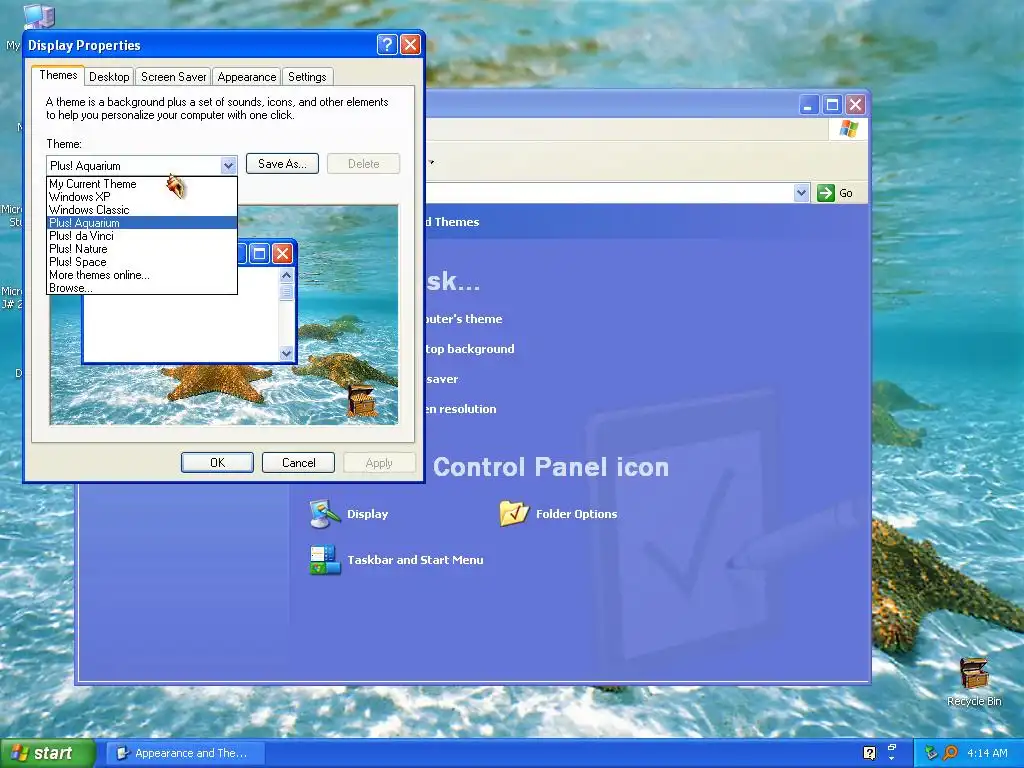Pick Plus! da Vinci theme
The image size is (1024, 768).
pos(142,236)
